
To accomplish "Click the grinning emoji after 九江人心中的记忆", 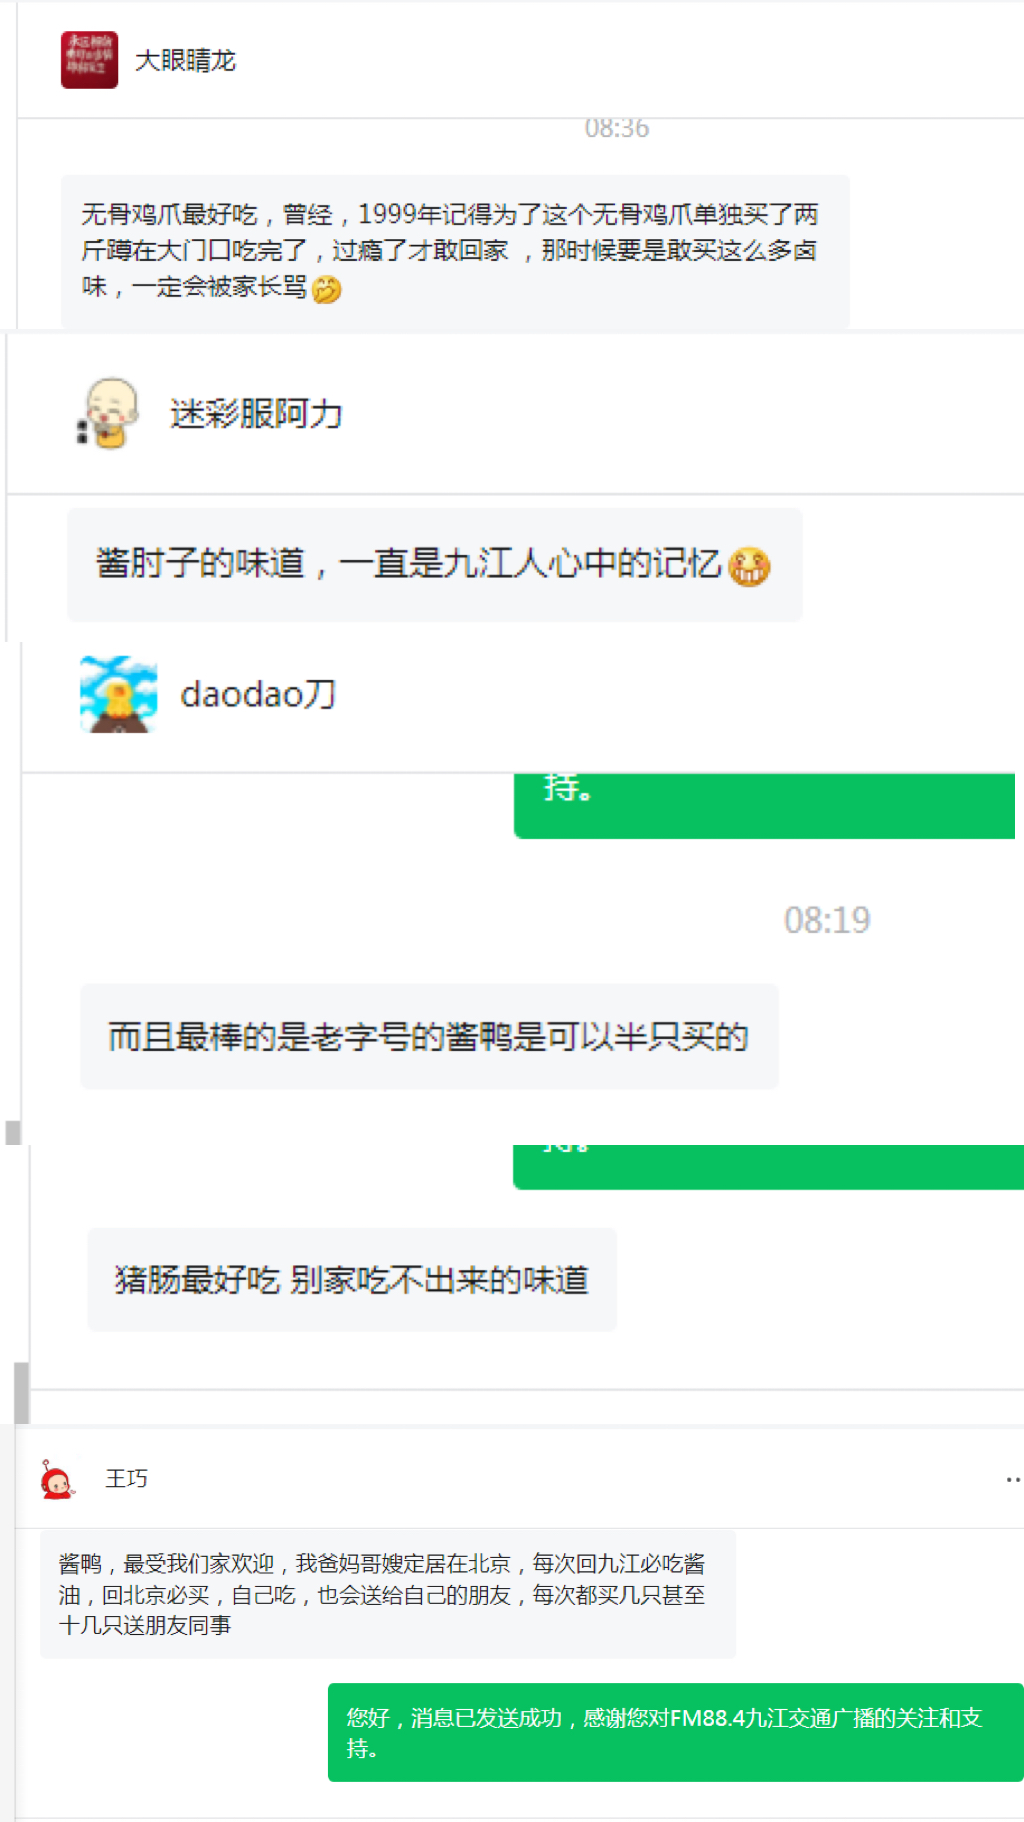I will click(x=749, y=567).
